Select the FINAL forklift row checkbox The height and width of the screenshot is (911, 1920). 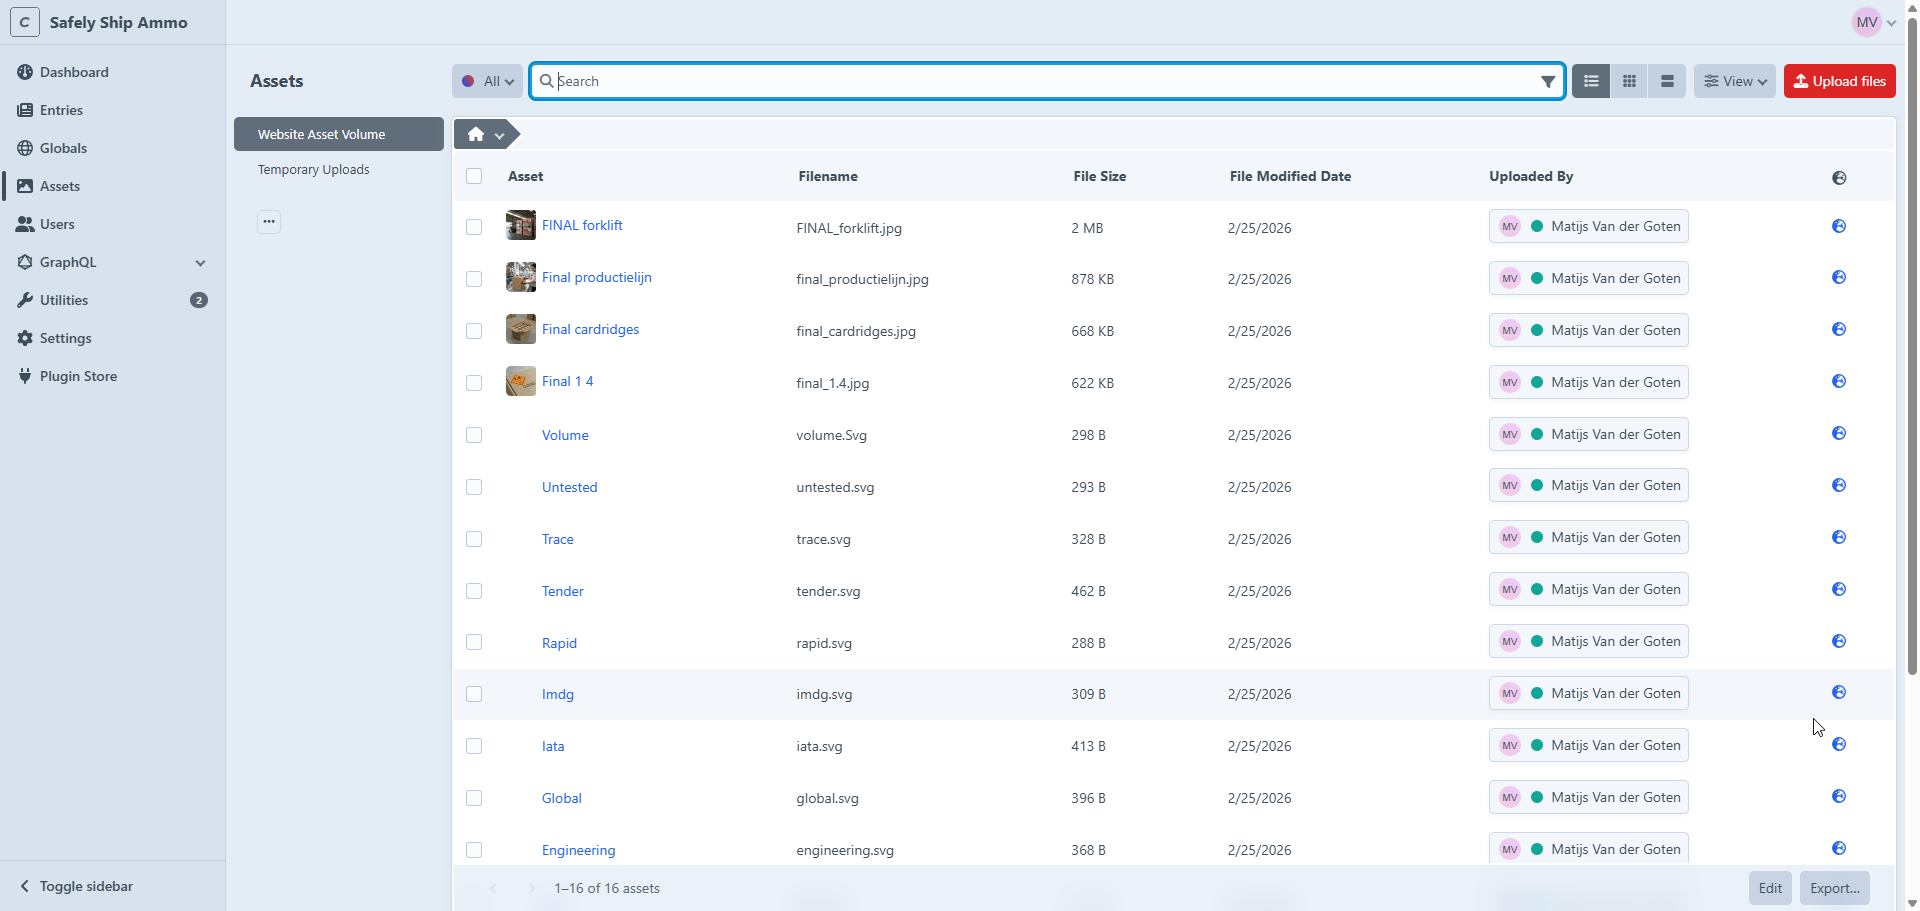[474, 227]
